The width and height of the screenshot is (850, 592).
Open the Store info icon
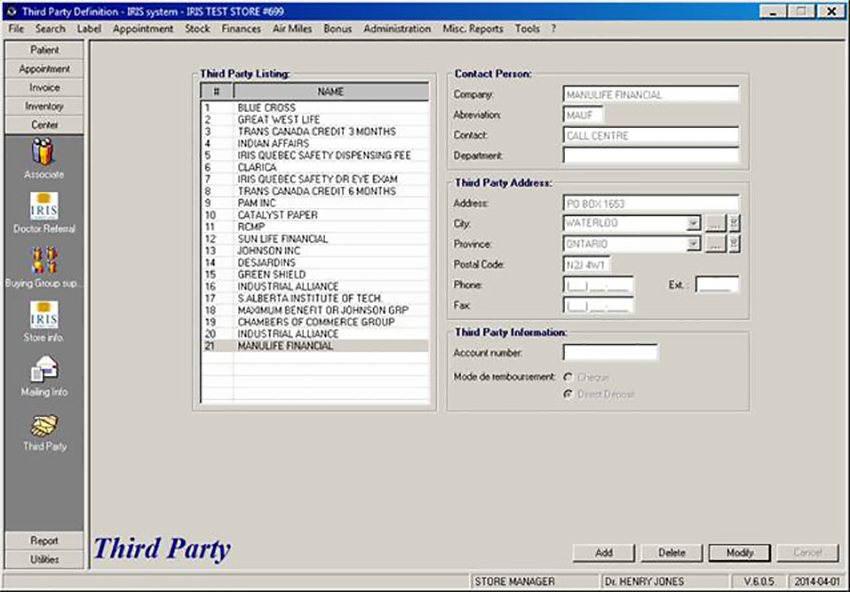pyautogui.click(x=44, y=315)
